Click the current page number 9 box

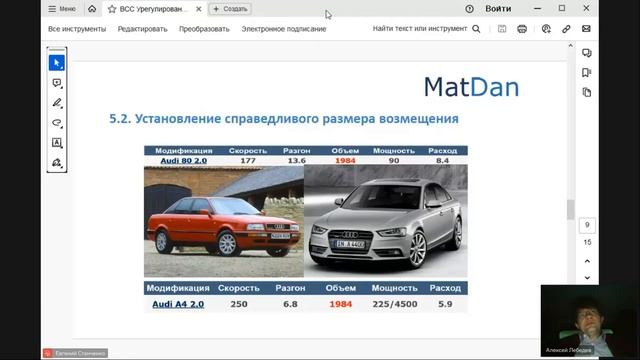pos(587,225)
